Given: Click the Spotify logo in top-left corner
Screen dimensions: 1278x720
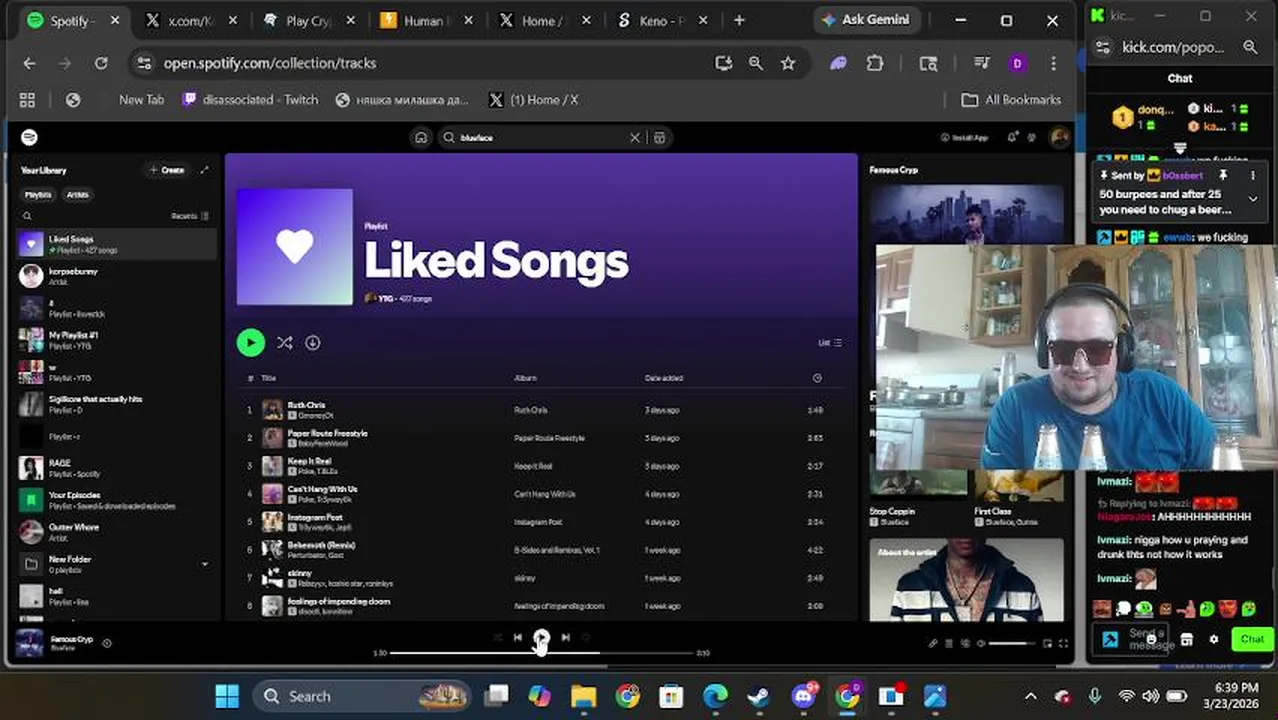Looking at the screenshot, I should tap(30, 137).
